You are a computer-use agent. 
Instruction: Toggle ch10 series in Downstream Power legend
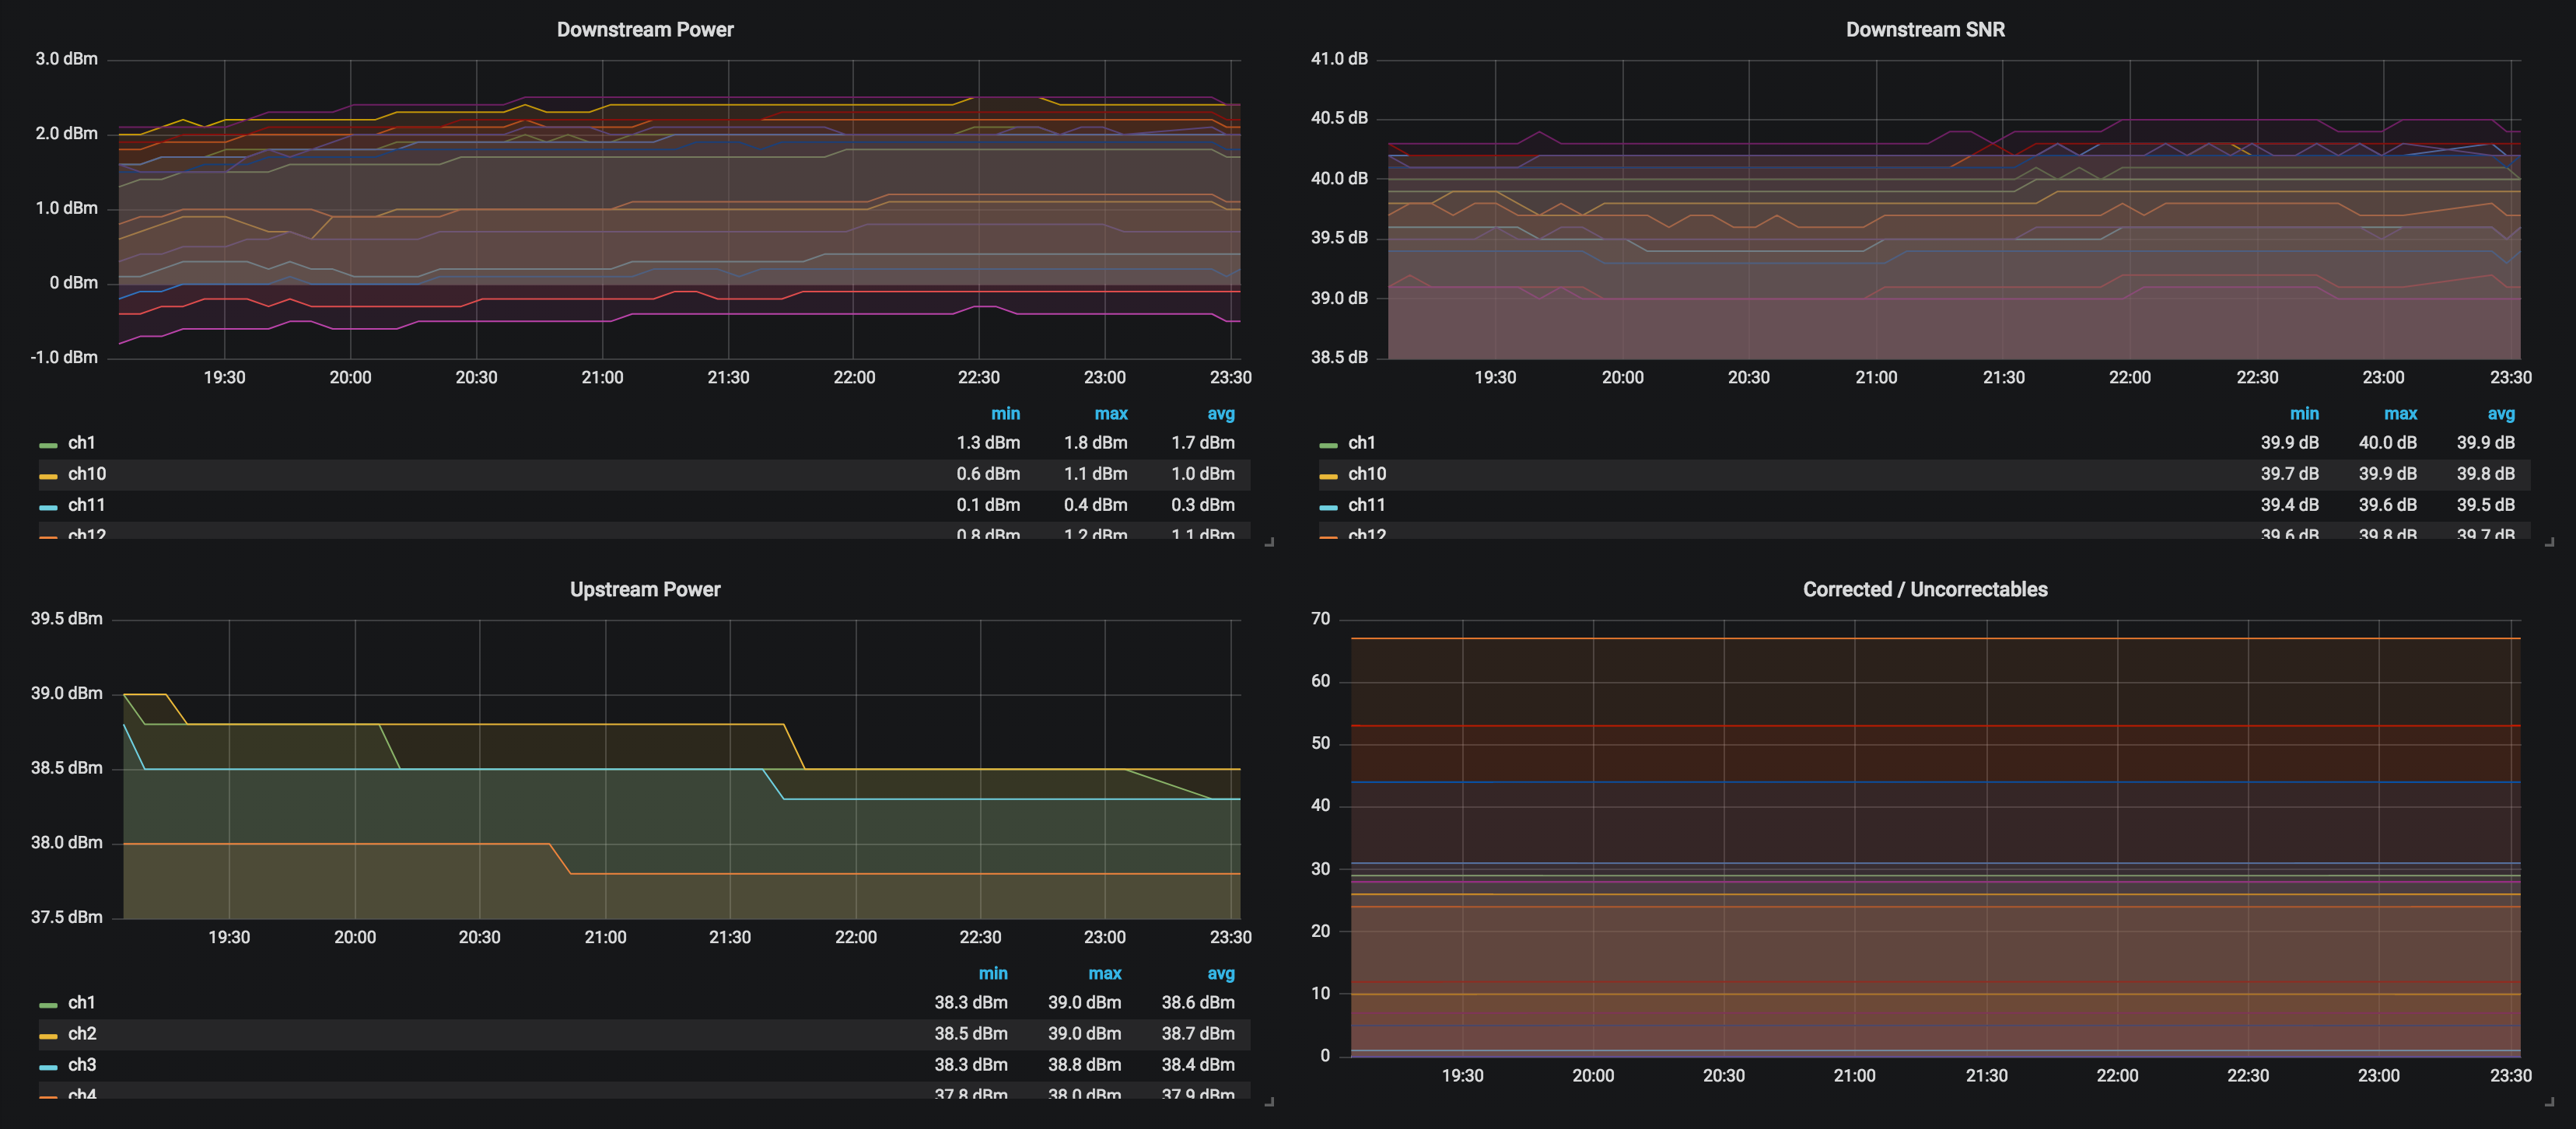point(87,474)
